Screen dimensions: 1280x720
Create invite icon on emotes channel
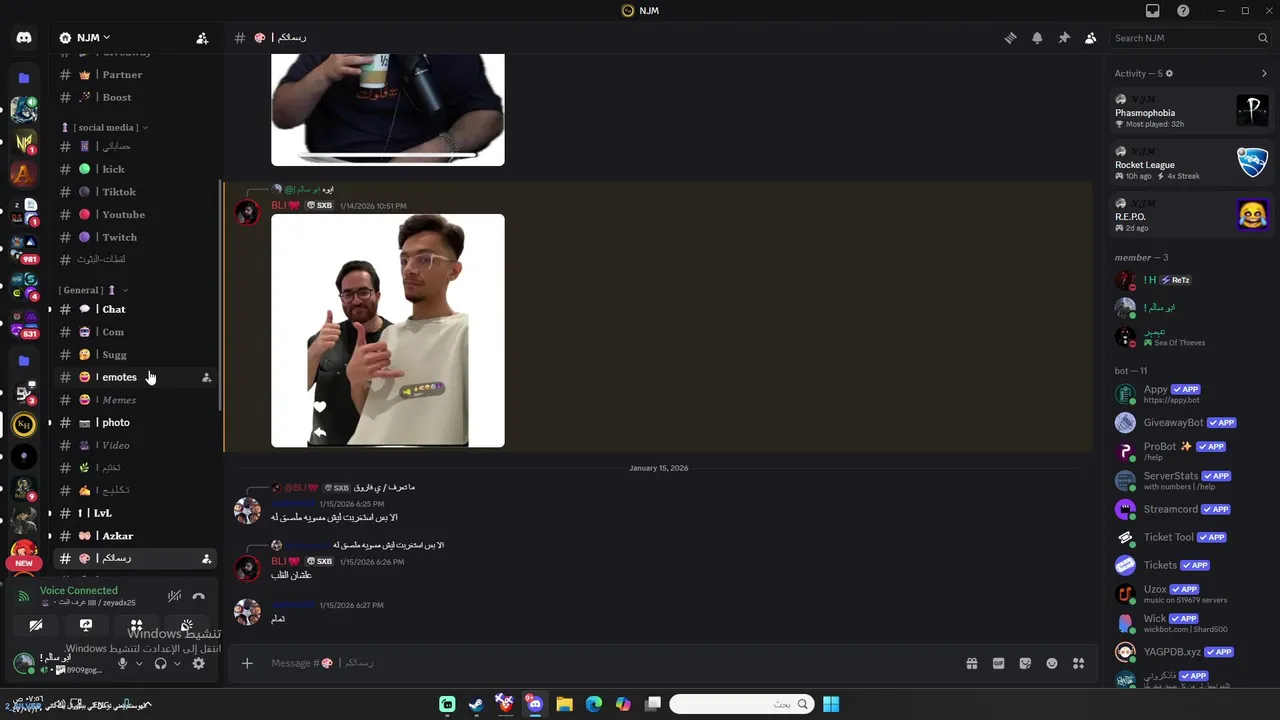coord(206,377)
